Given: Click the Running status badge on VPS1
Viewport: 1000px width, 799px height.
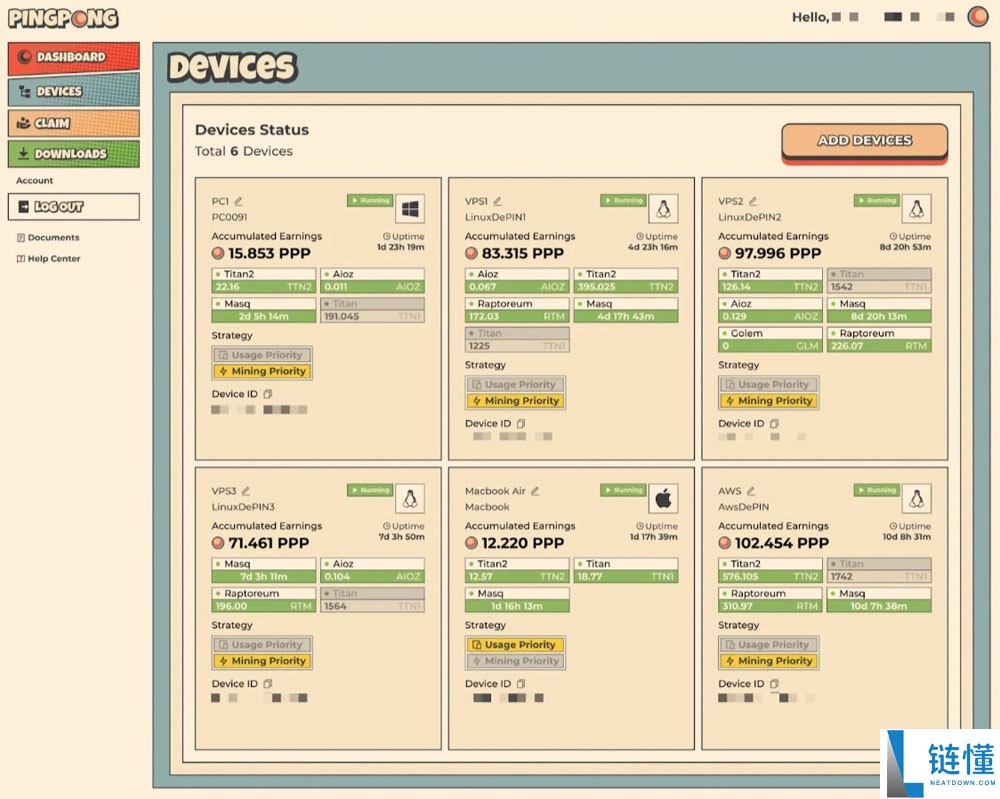Looking at the screenshot, I should [623, 200].
